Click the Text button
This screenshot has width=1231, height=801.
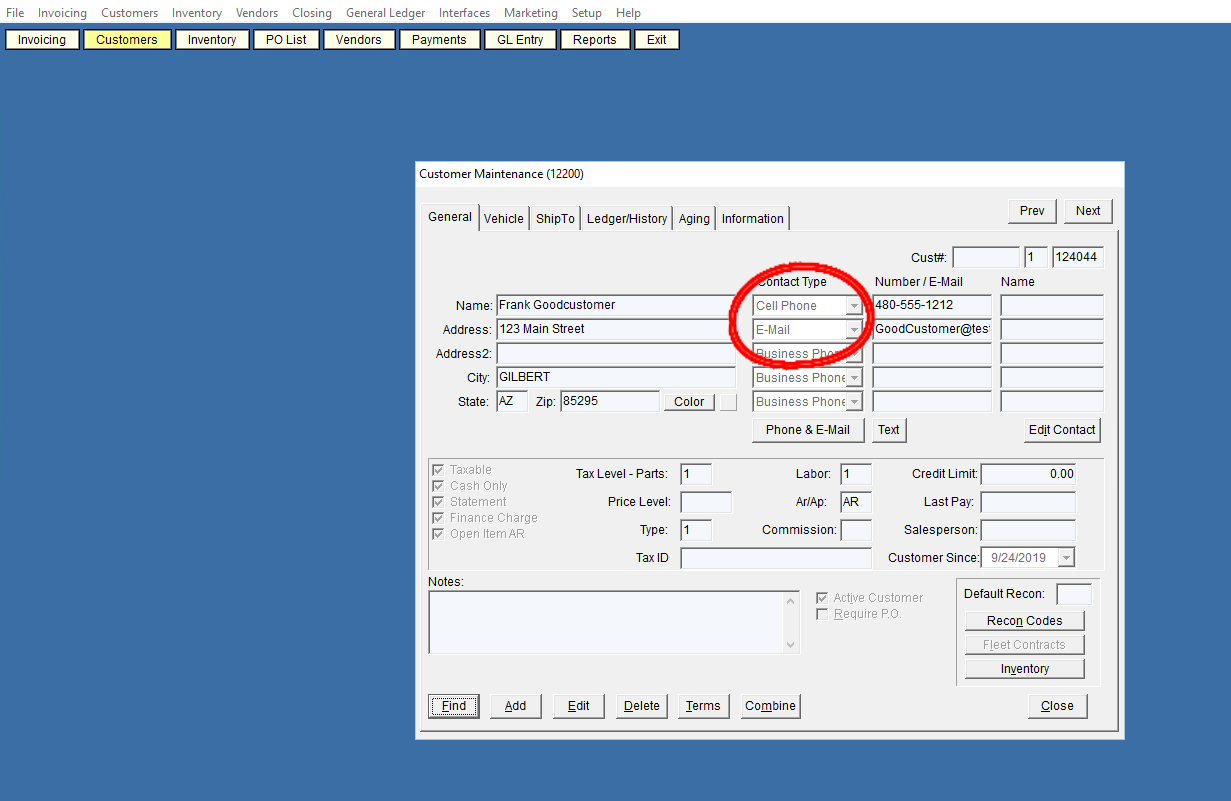(889, 430)
